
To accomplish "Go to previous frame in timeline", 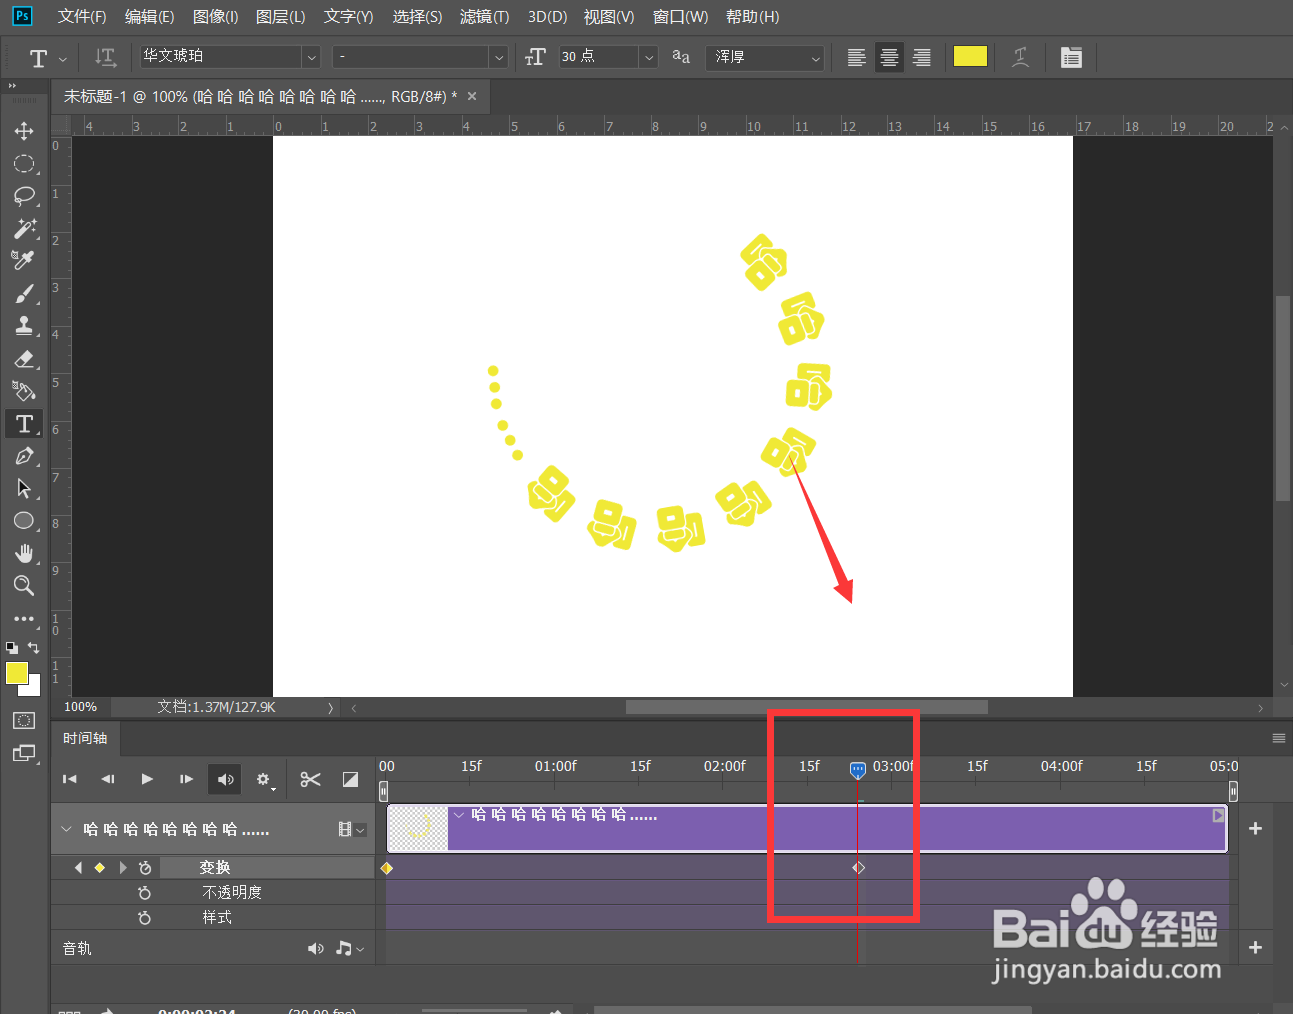I will [x=108, y=779].
